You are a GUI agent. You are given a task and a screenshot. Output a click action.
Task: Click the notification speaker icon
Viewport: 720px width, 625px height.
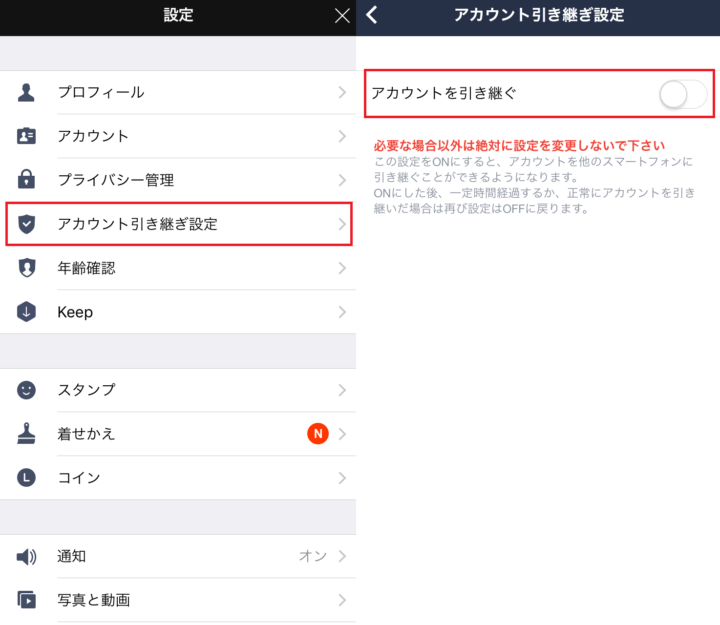point(26,557)
